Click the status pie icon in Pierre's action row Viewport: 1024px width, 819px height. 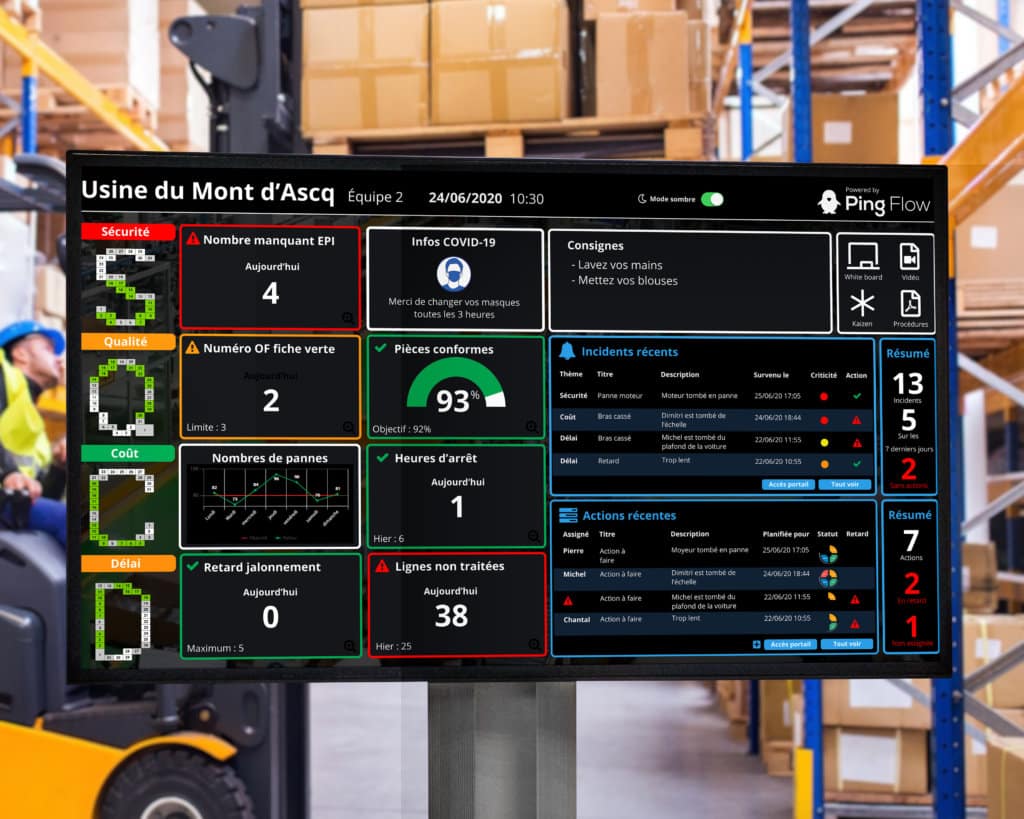pos(828,554)
